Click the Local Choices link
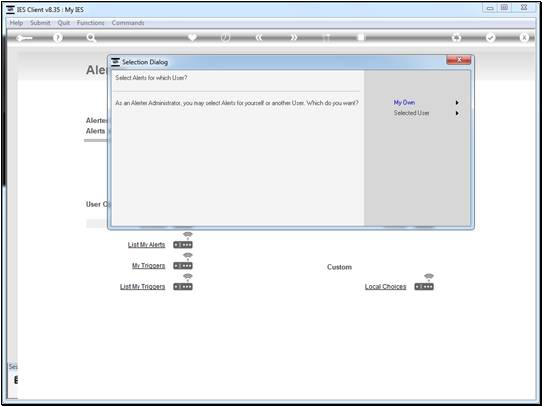542x406 pixels. (x=385, y=286)
